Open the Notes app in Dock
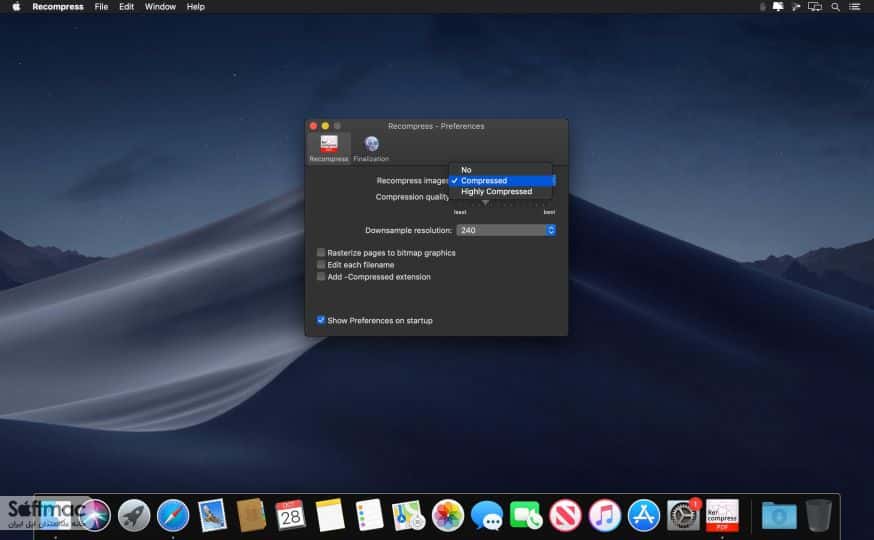 coord(330,515)
